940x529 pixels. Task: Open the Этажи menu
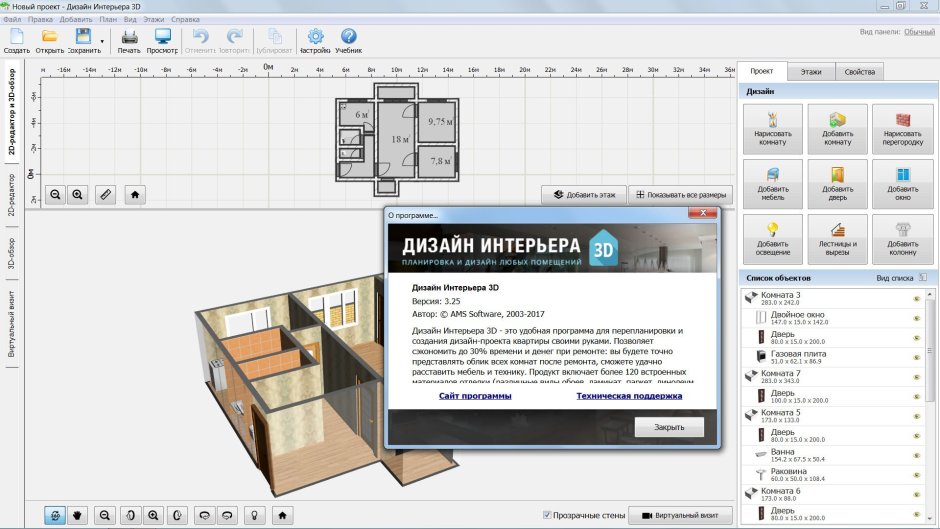click(153, 19)
